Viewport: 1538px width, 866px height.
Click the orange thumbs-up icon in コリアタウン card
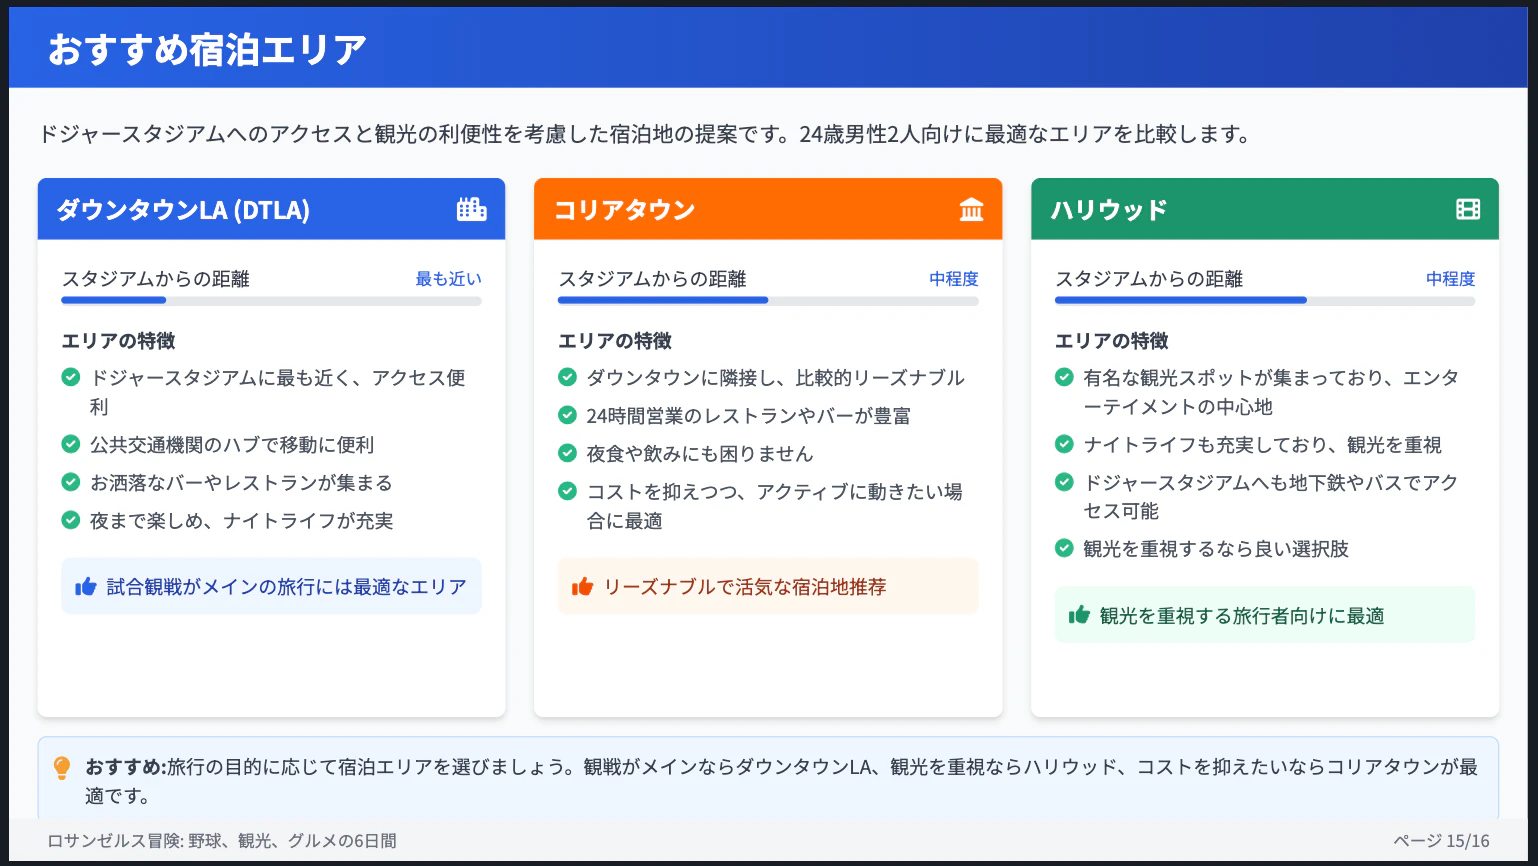tap(582, 587)
